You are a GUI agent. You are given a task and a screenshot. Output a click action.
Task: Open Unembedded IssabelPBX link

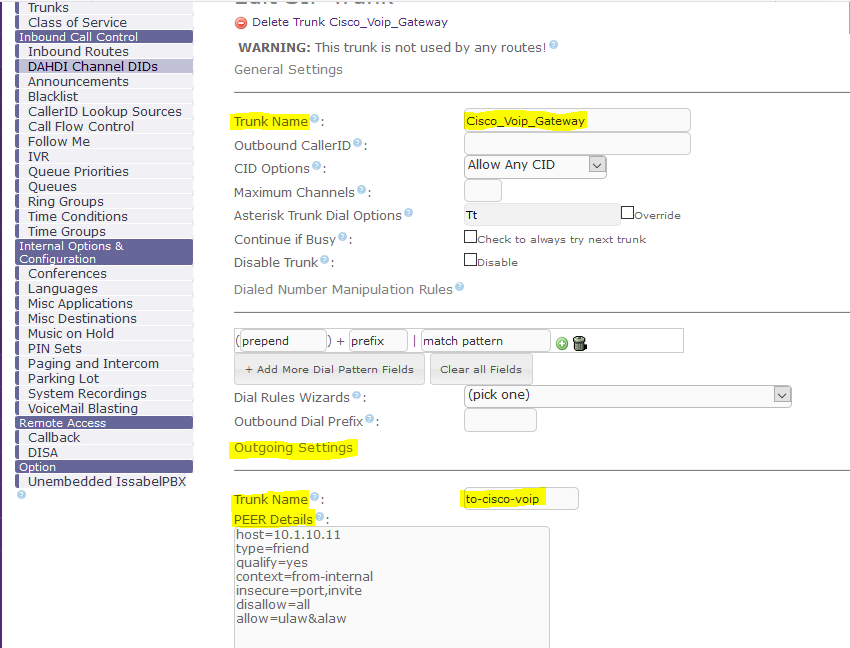pyautogui.click(x=106, y=481)
